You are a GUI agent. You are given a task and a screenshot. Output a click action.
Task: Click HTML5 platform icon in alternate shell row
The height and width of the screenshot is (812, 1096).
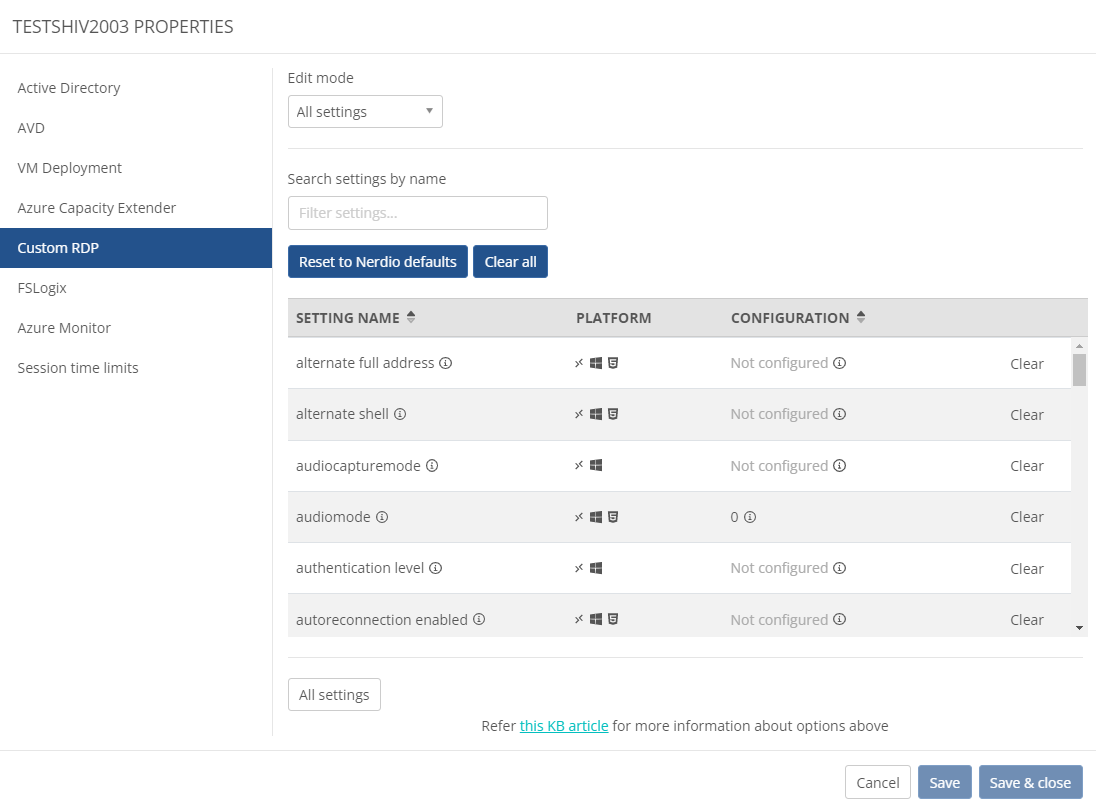click(613, 414)
